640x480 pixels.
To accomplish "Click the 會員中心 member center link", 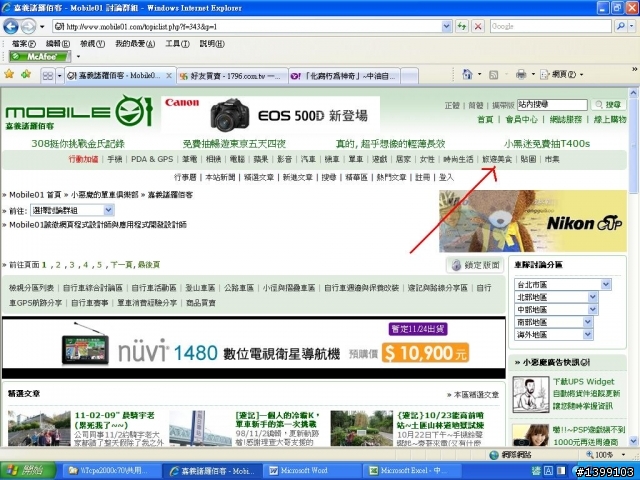I will (x=521, y=120).
